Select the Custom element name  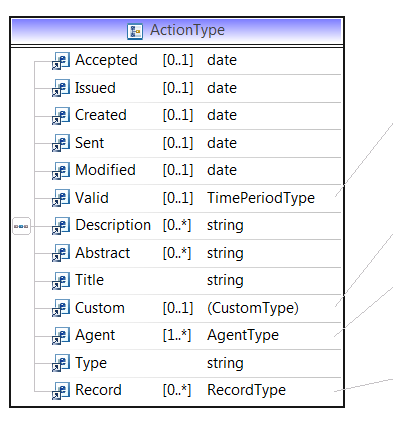100,308
